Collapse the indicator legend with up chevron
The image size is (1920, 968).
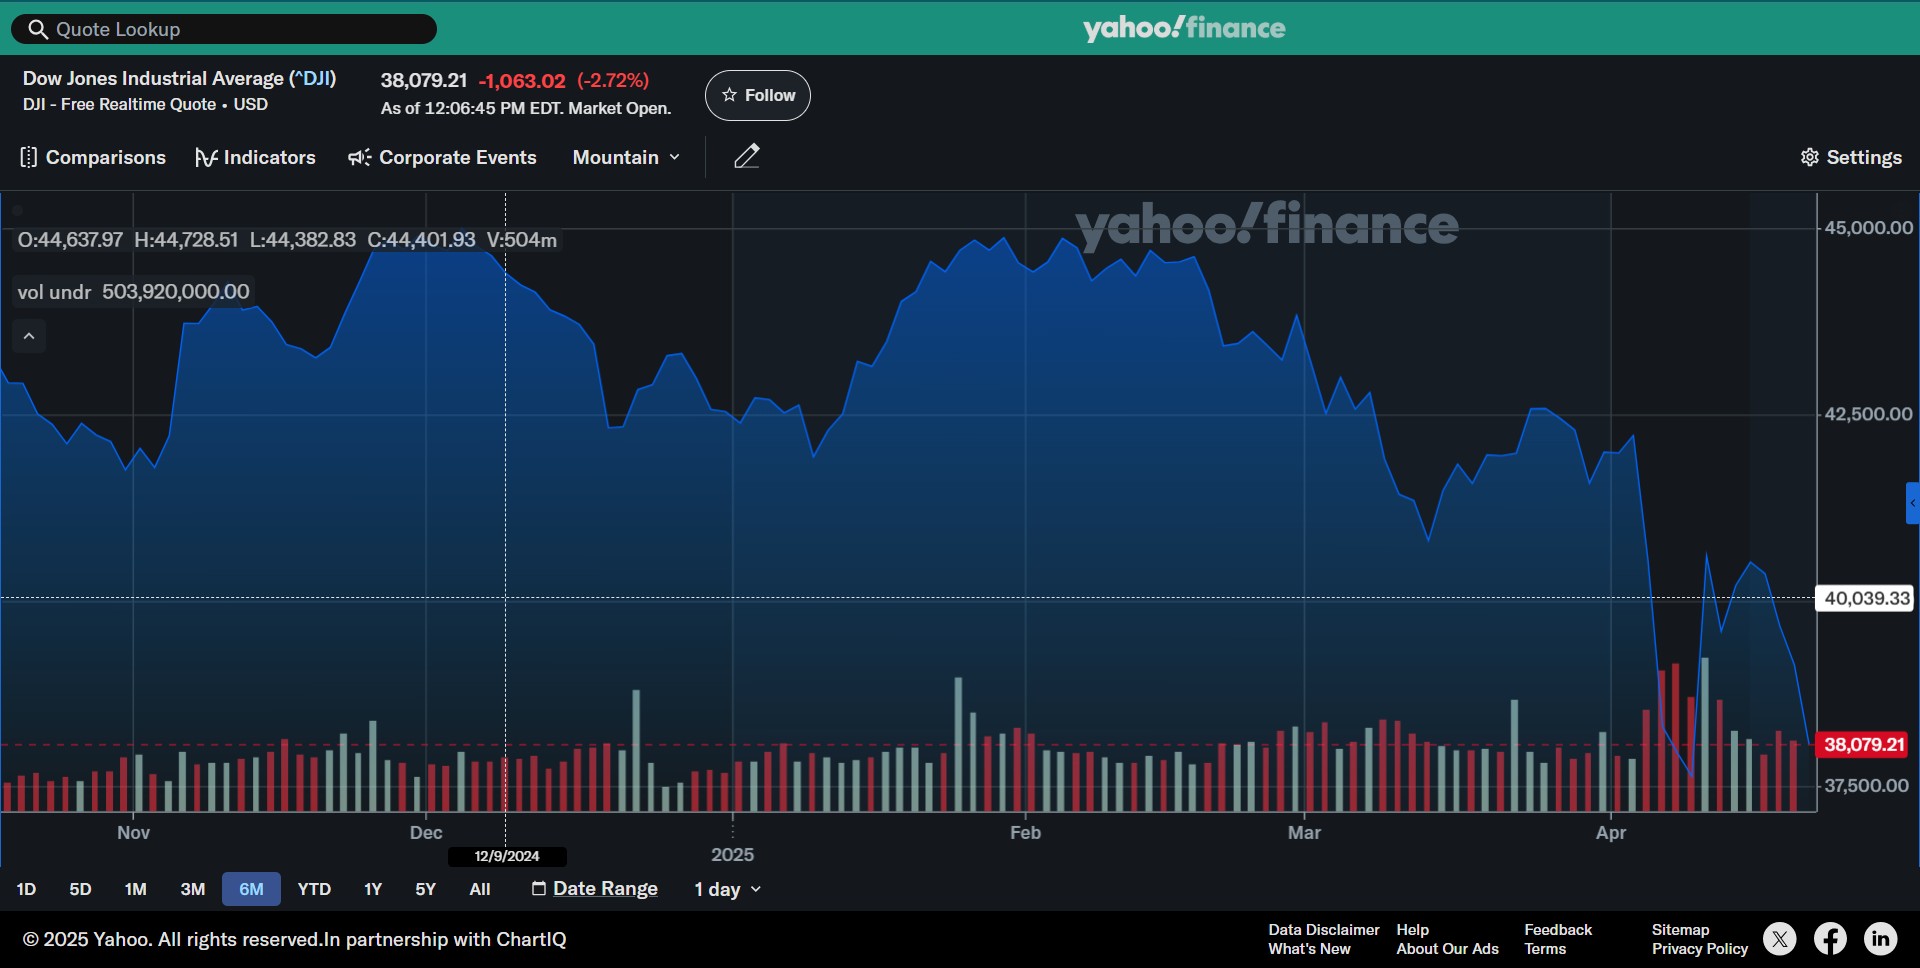[x=29, y=336]
